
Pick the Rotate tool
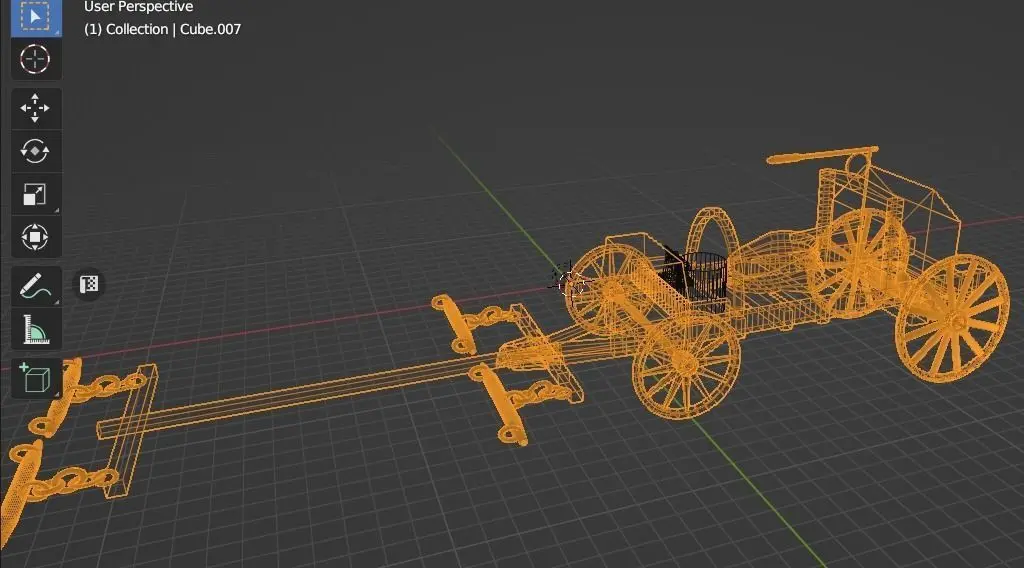click(x=36, y=151)
